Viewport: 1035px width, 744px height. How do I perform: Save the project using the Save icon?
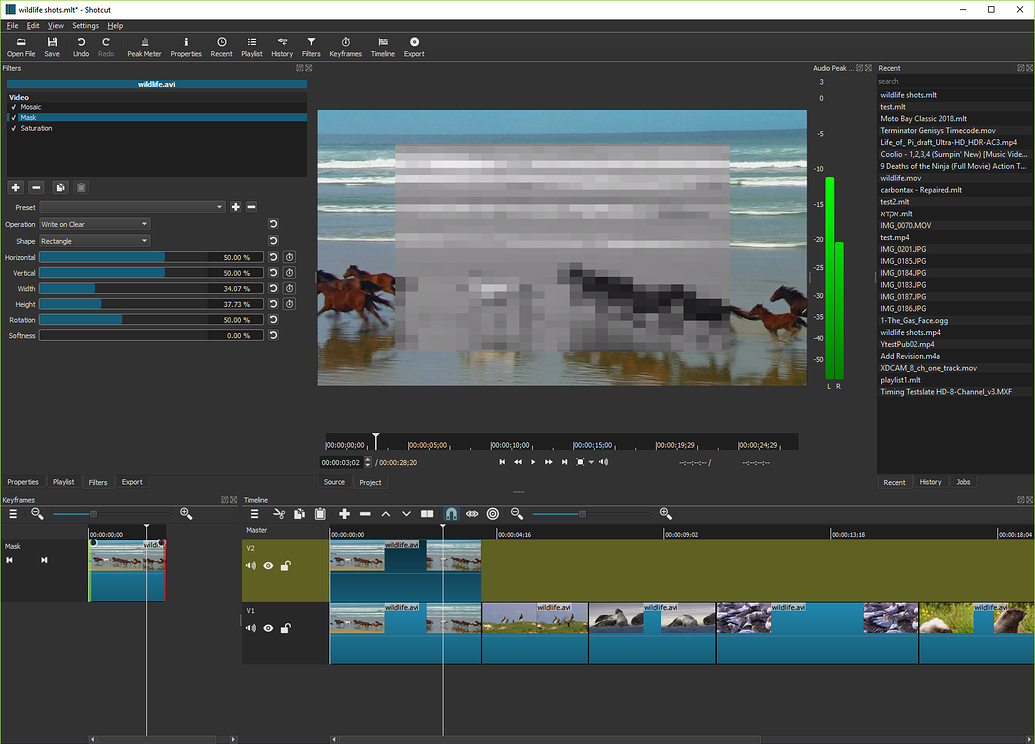pos(52,47)
